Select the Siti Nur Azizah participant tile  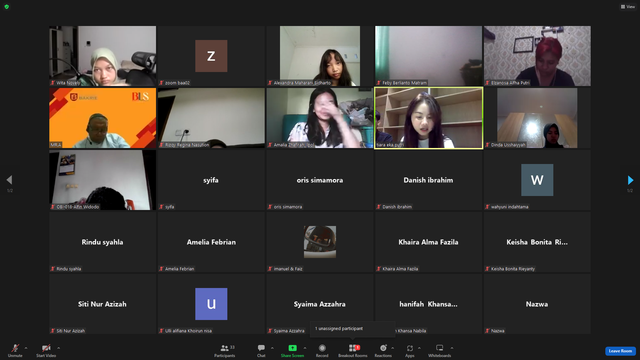(102, 304)
